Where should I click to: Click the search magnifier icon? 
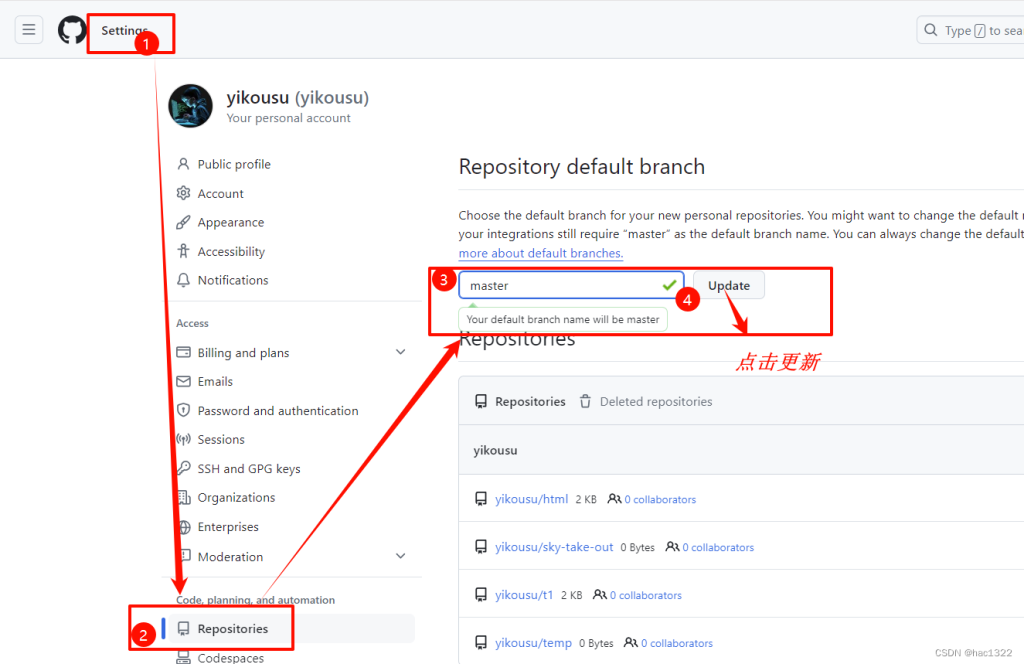tap(932, 30)
